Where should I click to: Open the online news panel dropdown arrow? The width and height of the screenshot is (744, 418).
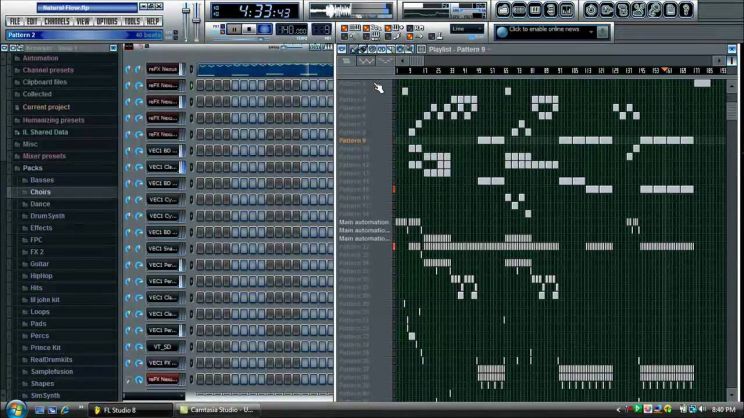coord(591,32)
